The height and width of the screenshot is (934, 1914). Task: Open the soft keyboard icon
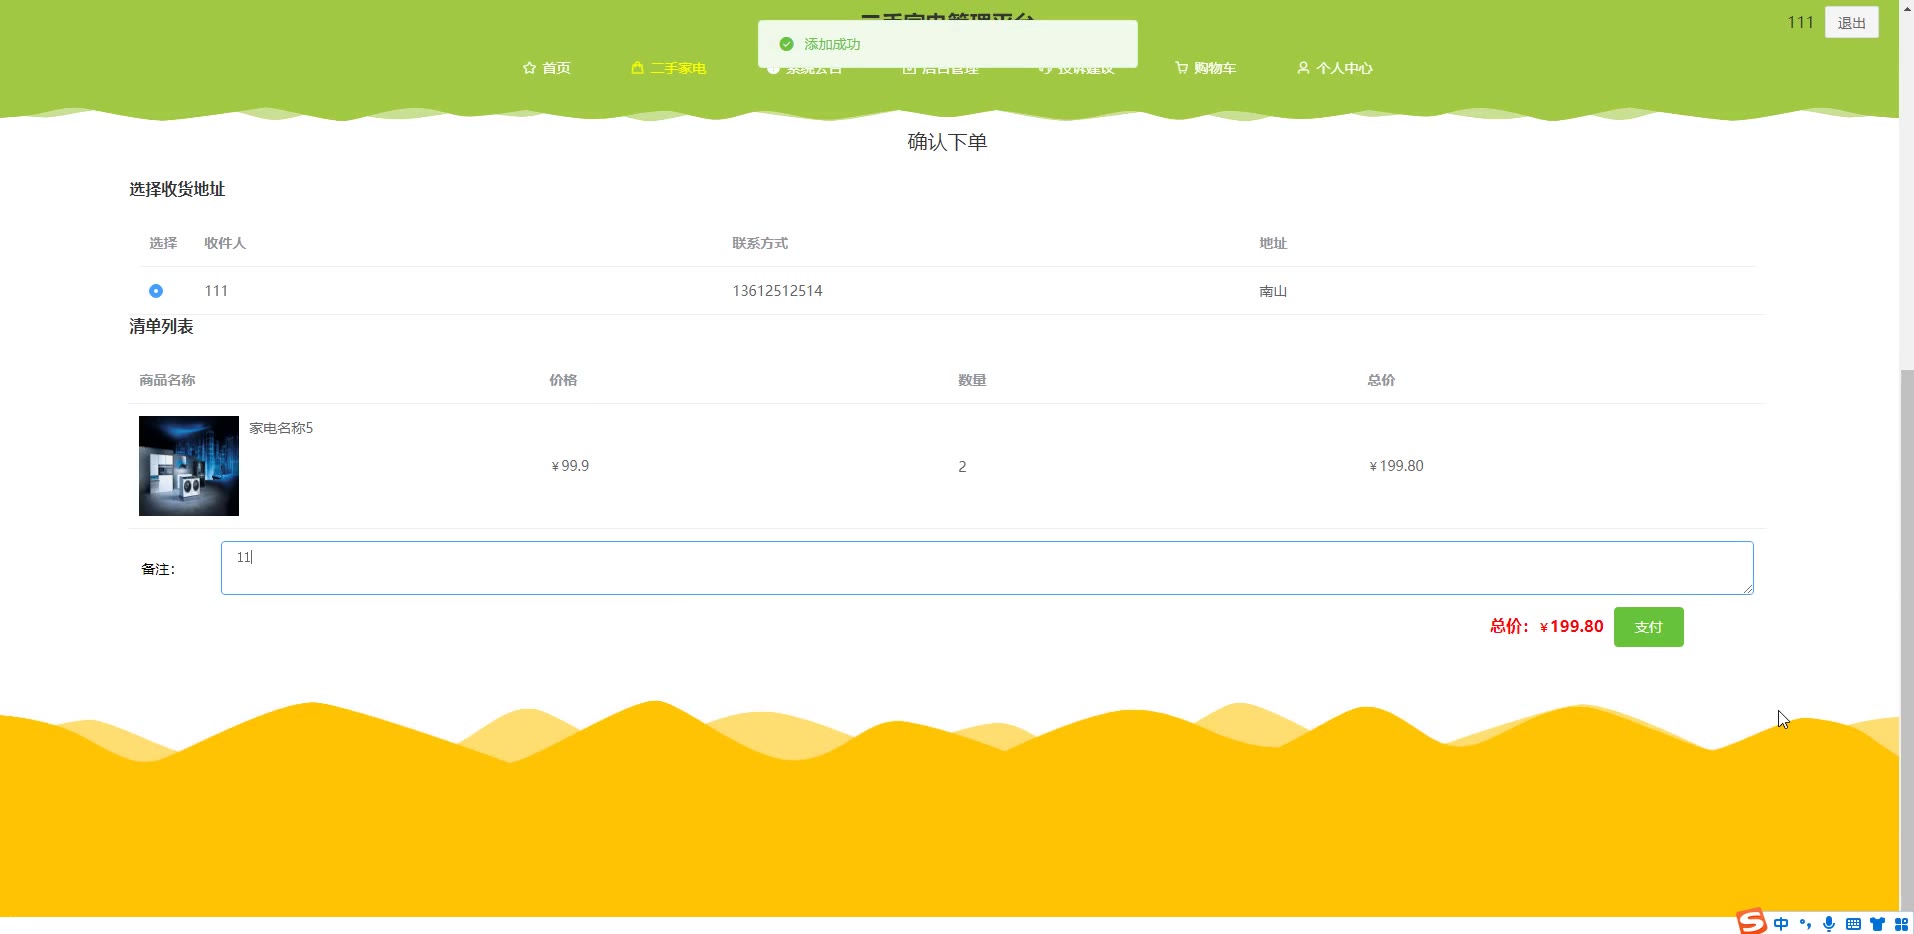(x=1853, y=924)
